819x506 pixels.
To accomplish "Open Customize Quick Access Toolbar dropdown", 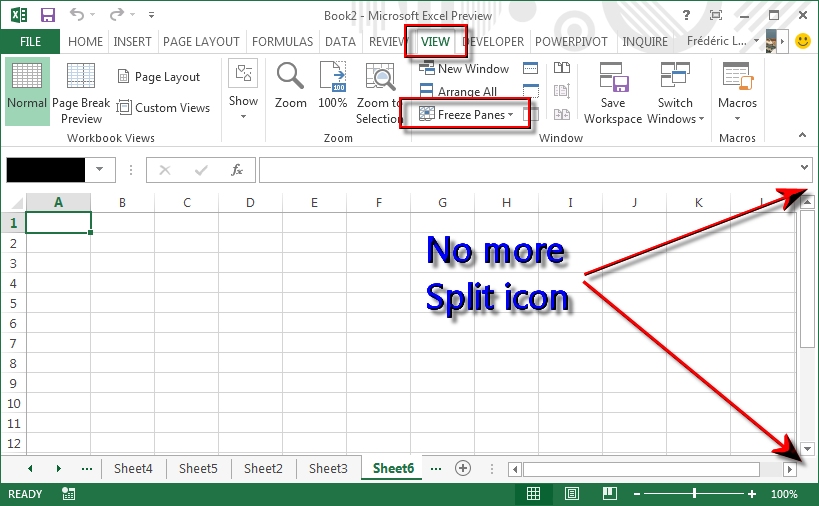I will tap(151, 15).
